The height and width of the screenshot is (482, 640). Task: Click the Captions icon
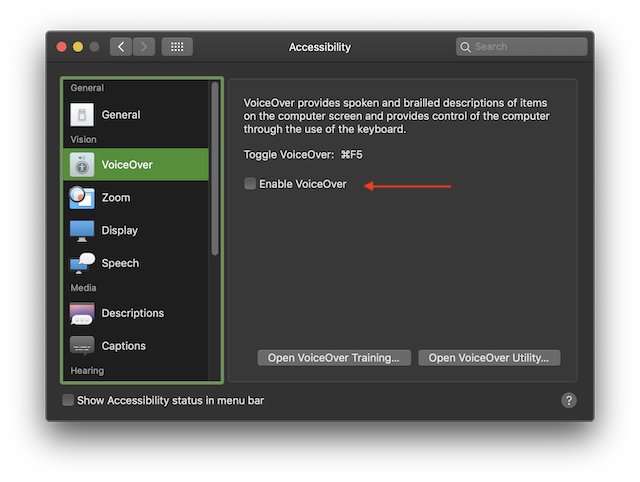[x=82, y=346]
